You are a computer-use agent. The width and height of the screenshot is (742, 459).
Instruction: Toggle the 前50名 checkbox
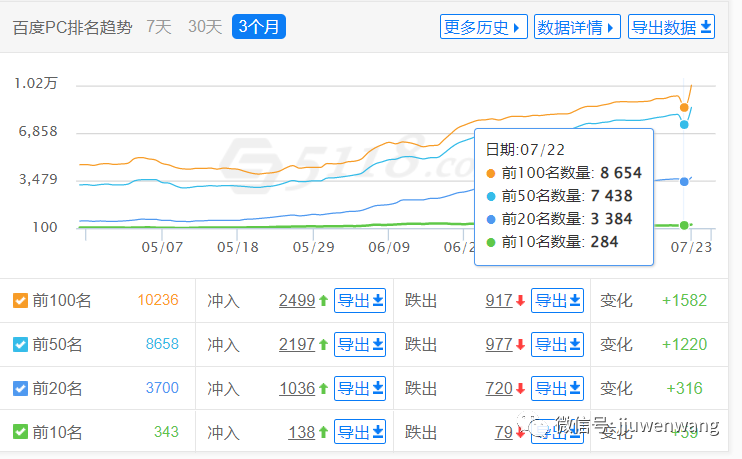20,344
